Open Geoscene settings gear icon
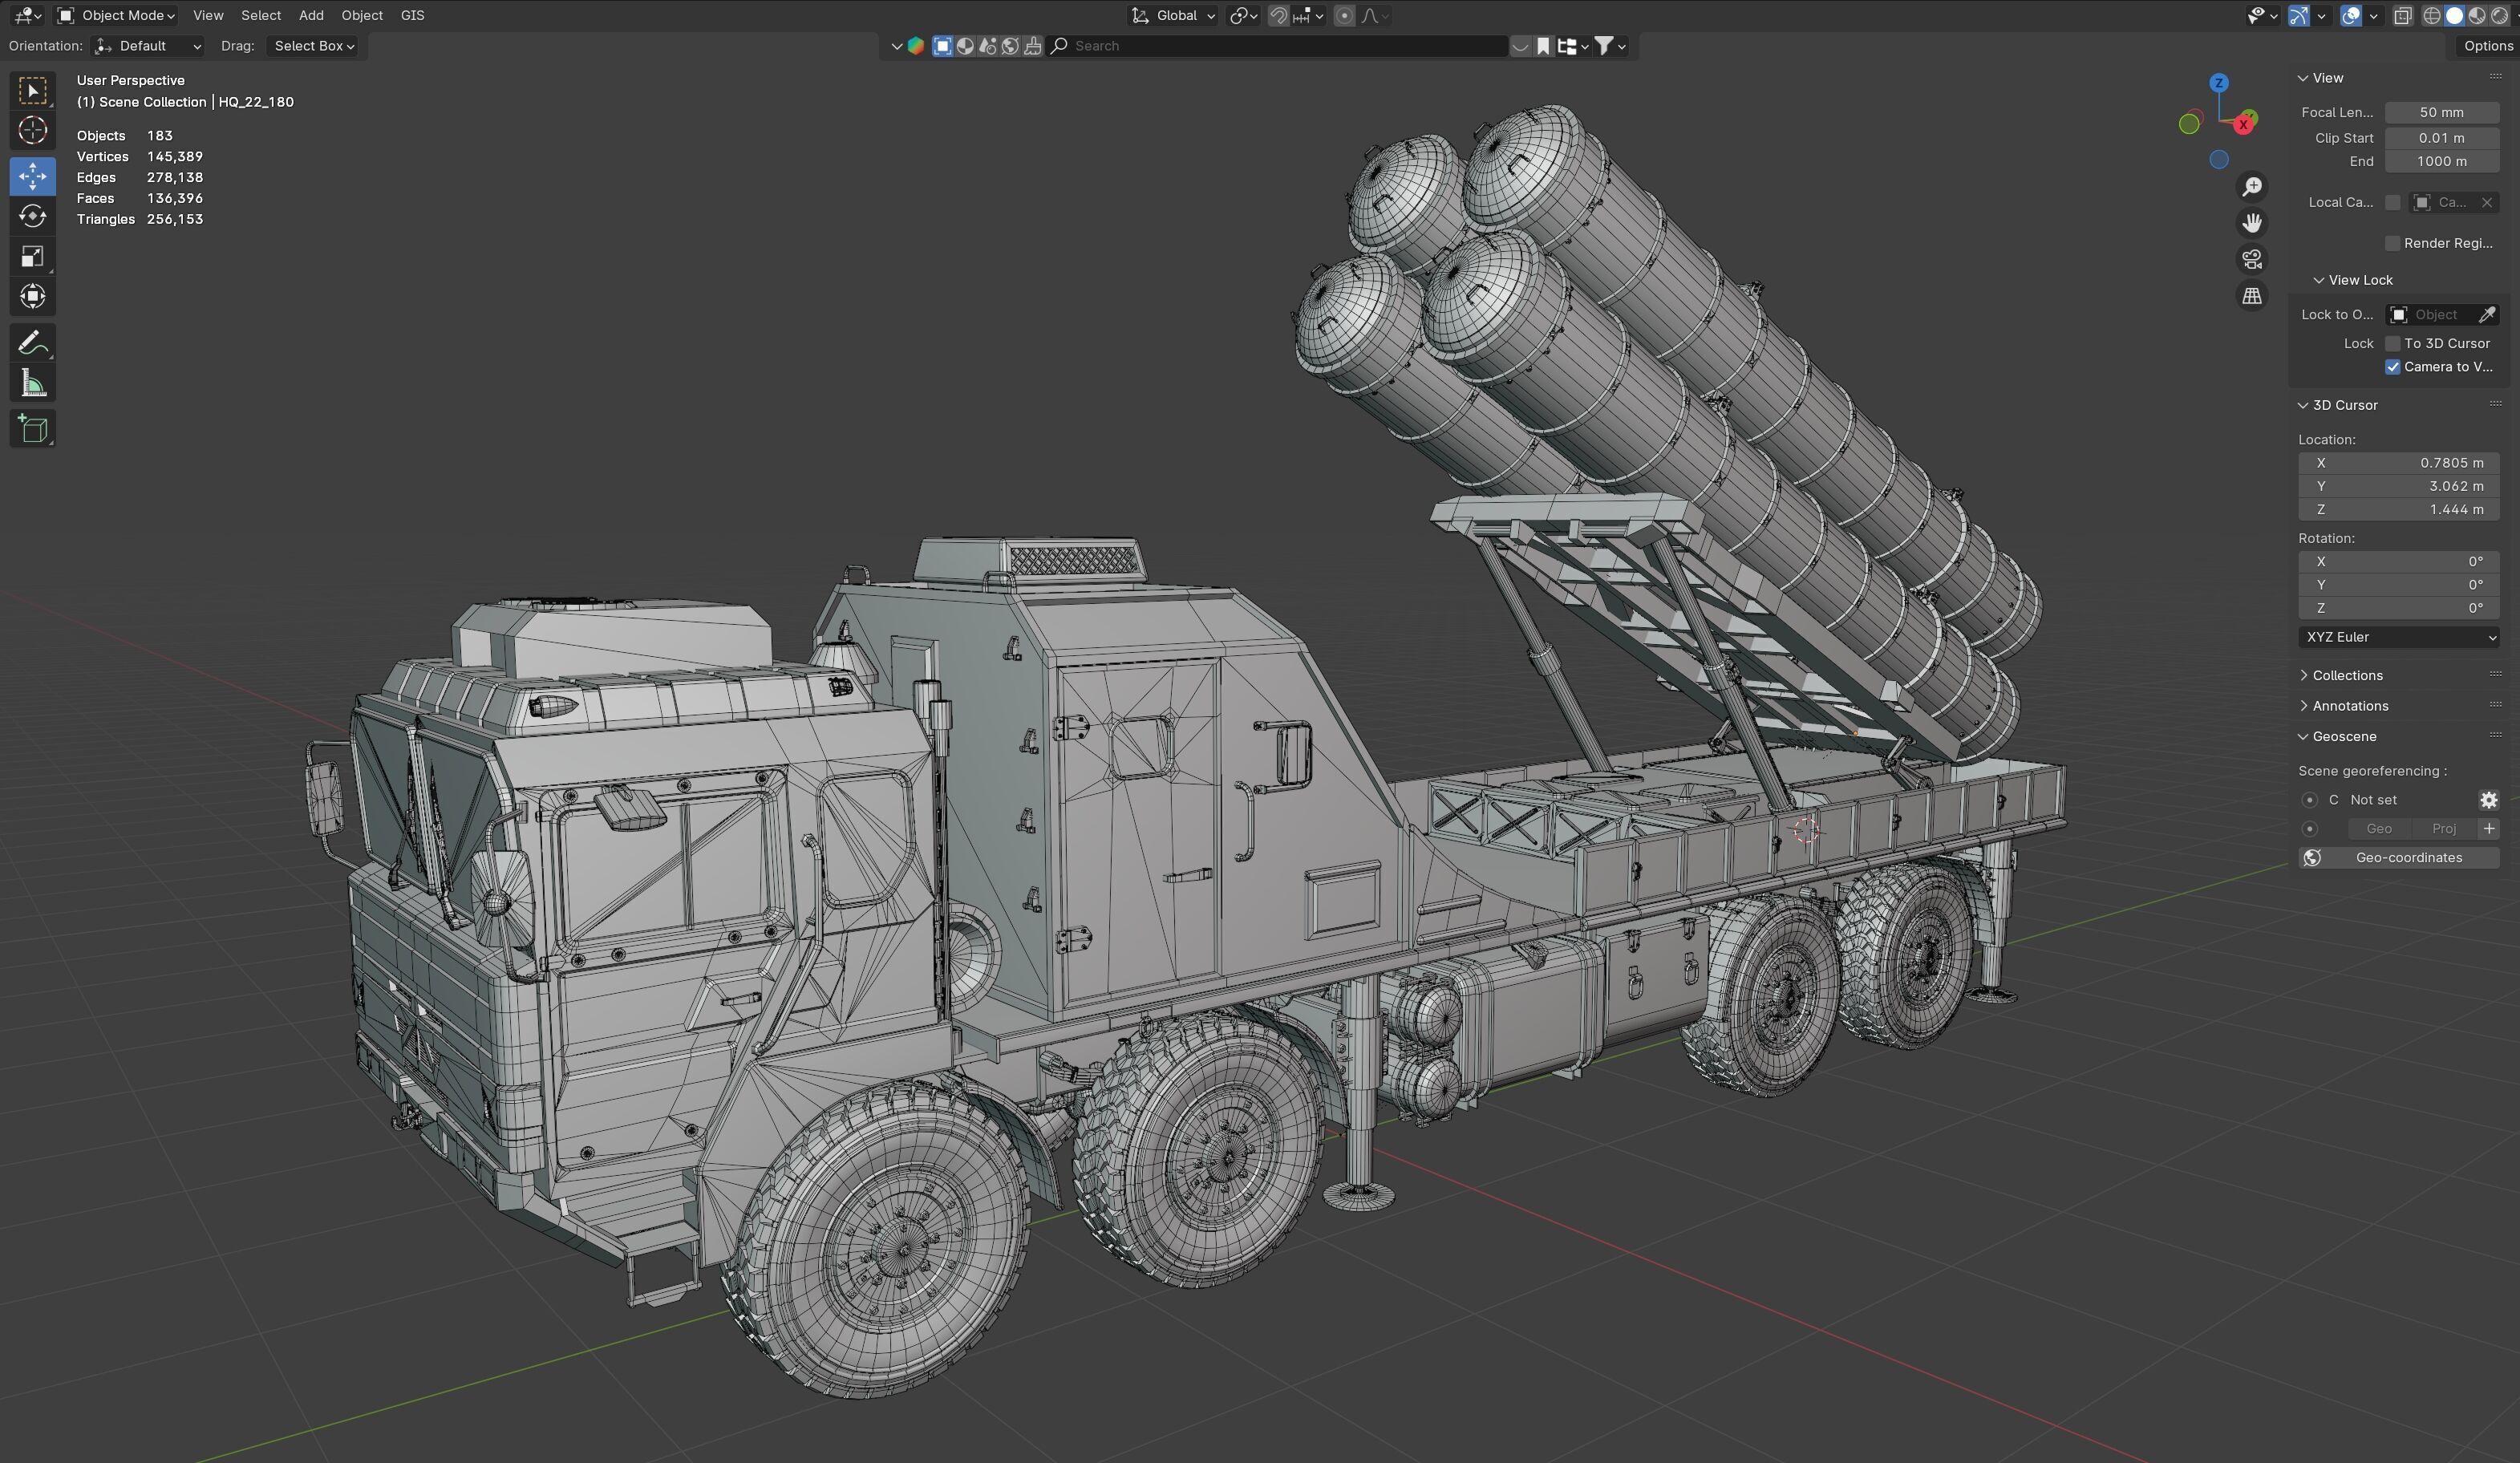Viewport: 2520px width, 1463px height. (x=2488, y=800)
